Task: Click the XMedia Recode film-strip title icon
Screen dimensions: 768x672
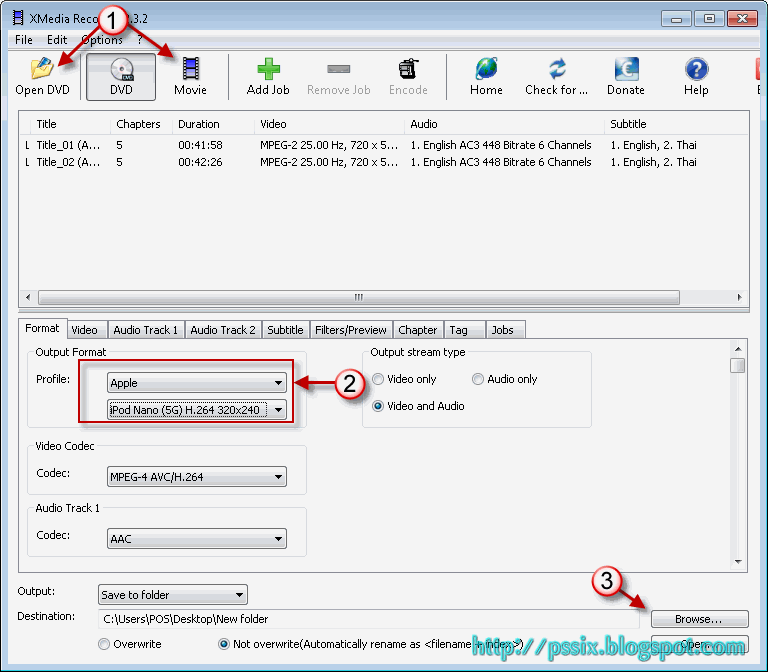Action: click(x=18, y=18)
